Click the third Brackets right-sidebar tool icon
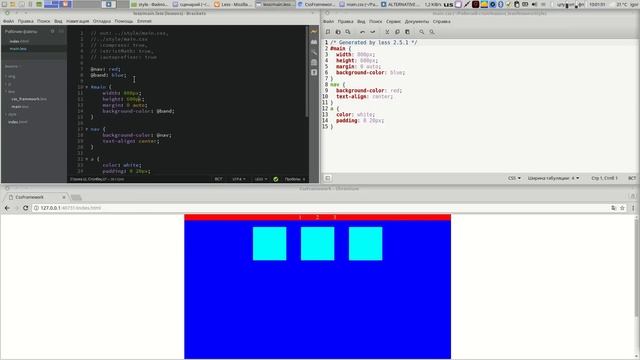Image resolution: width=640 pixels, height=360 pixels. (314, 52)
